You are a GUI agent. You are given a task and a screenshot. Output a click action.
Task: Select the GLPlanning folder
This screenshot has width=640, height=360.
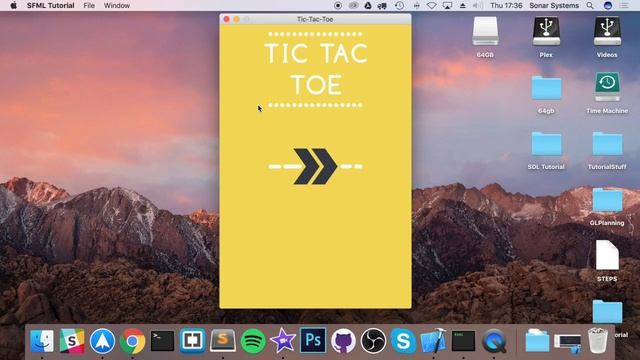(607, 200)
